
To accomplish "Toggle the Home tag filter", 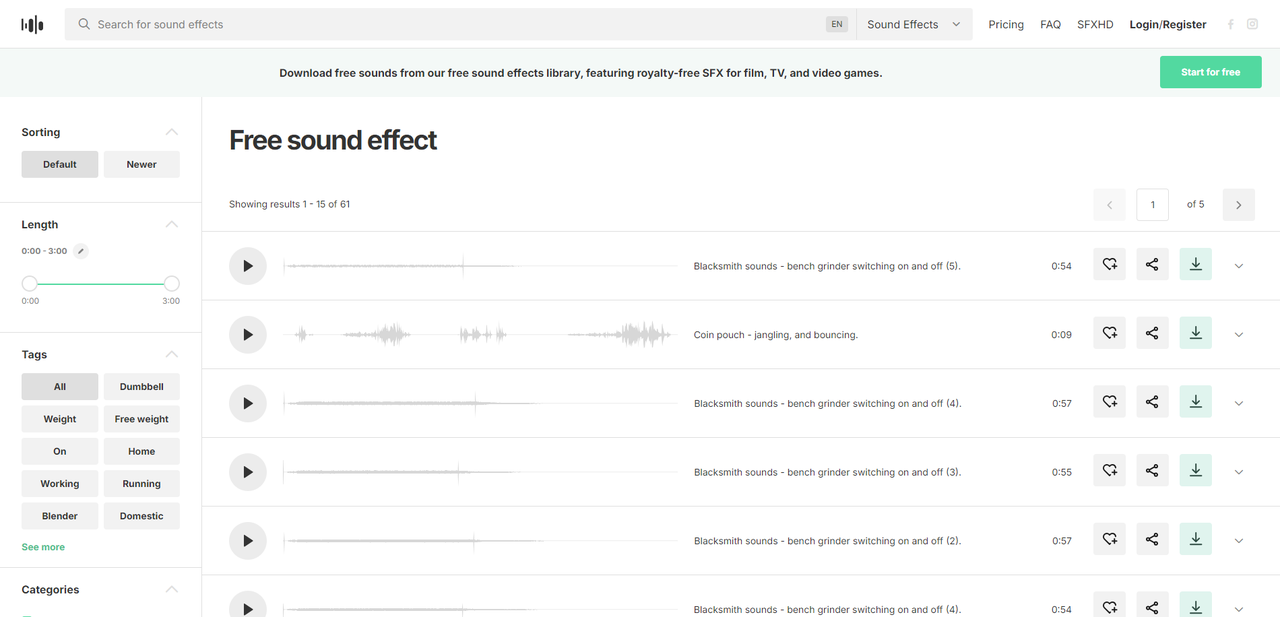I will (142, 451).
